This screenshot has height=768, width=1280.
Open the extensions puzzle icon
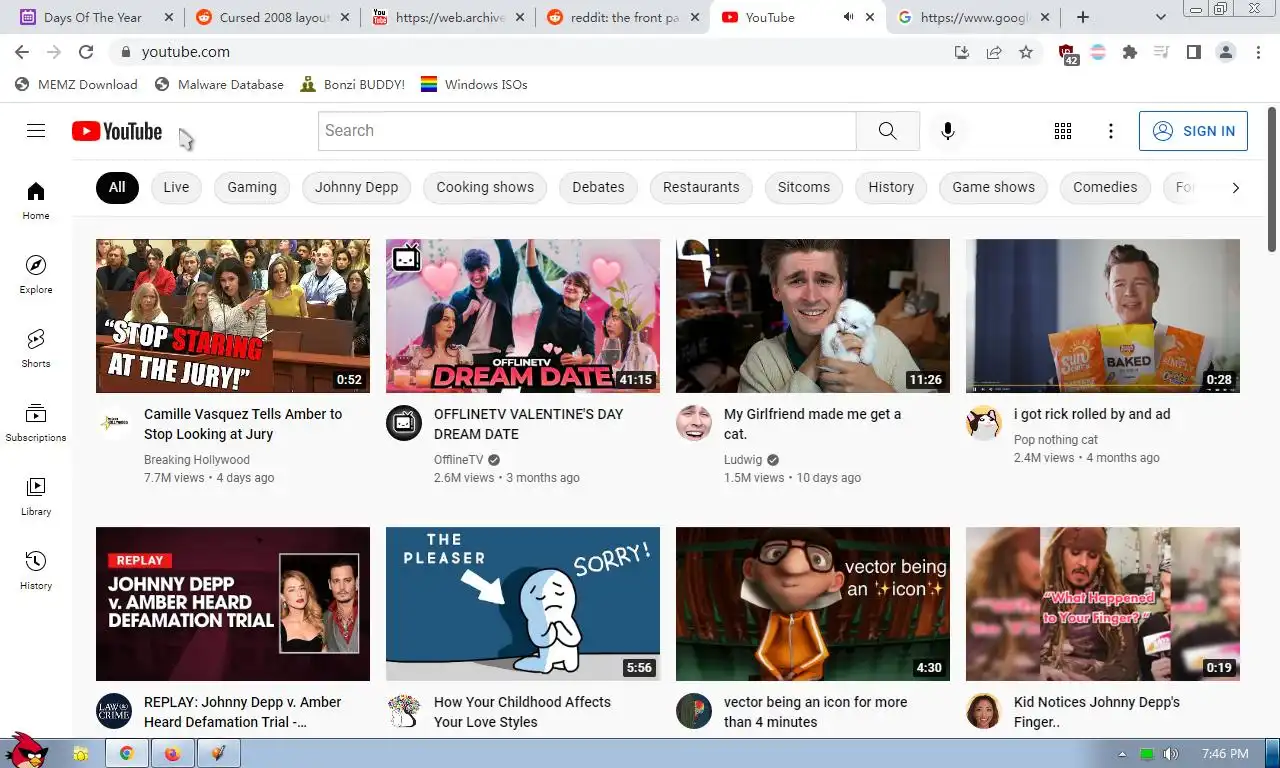point(1130,52)
